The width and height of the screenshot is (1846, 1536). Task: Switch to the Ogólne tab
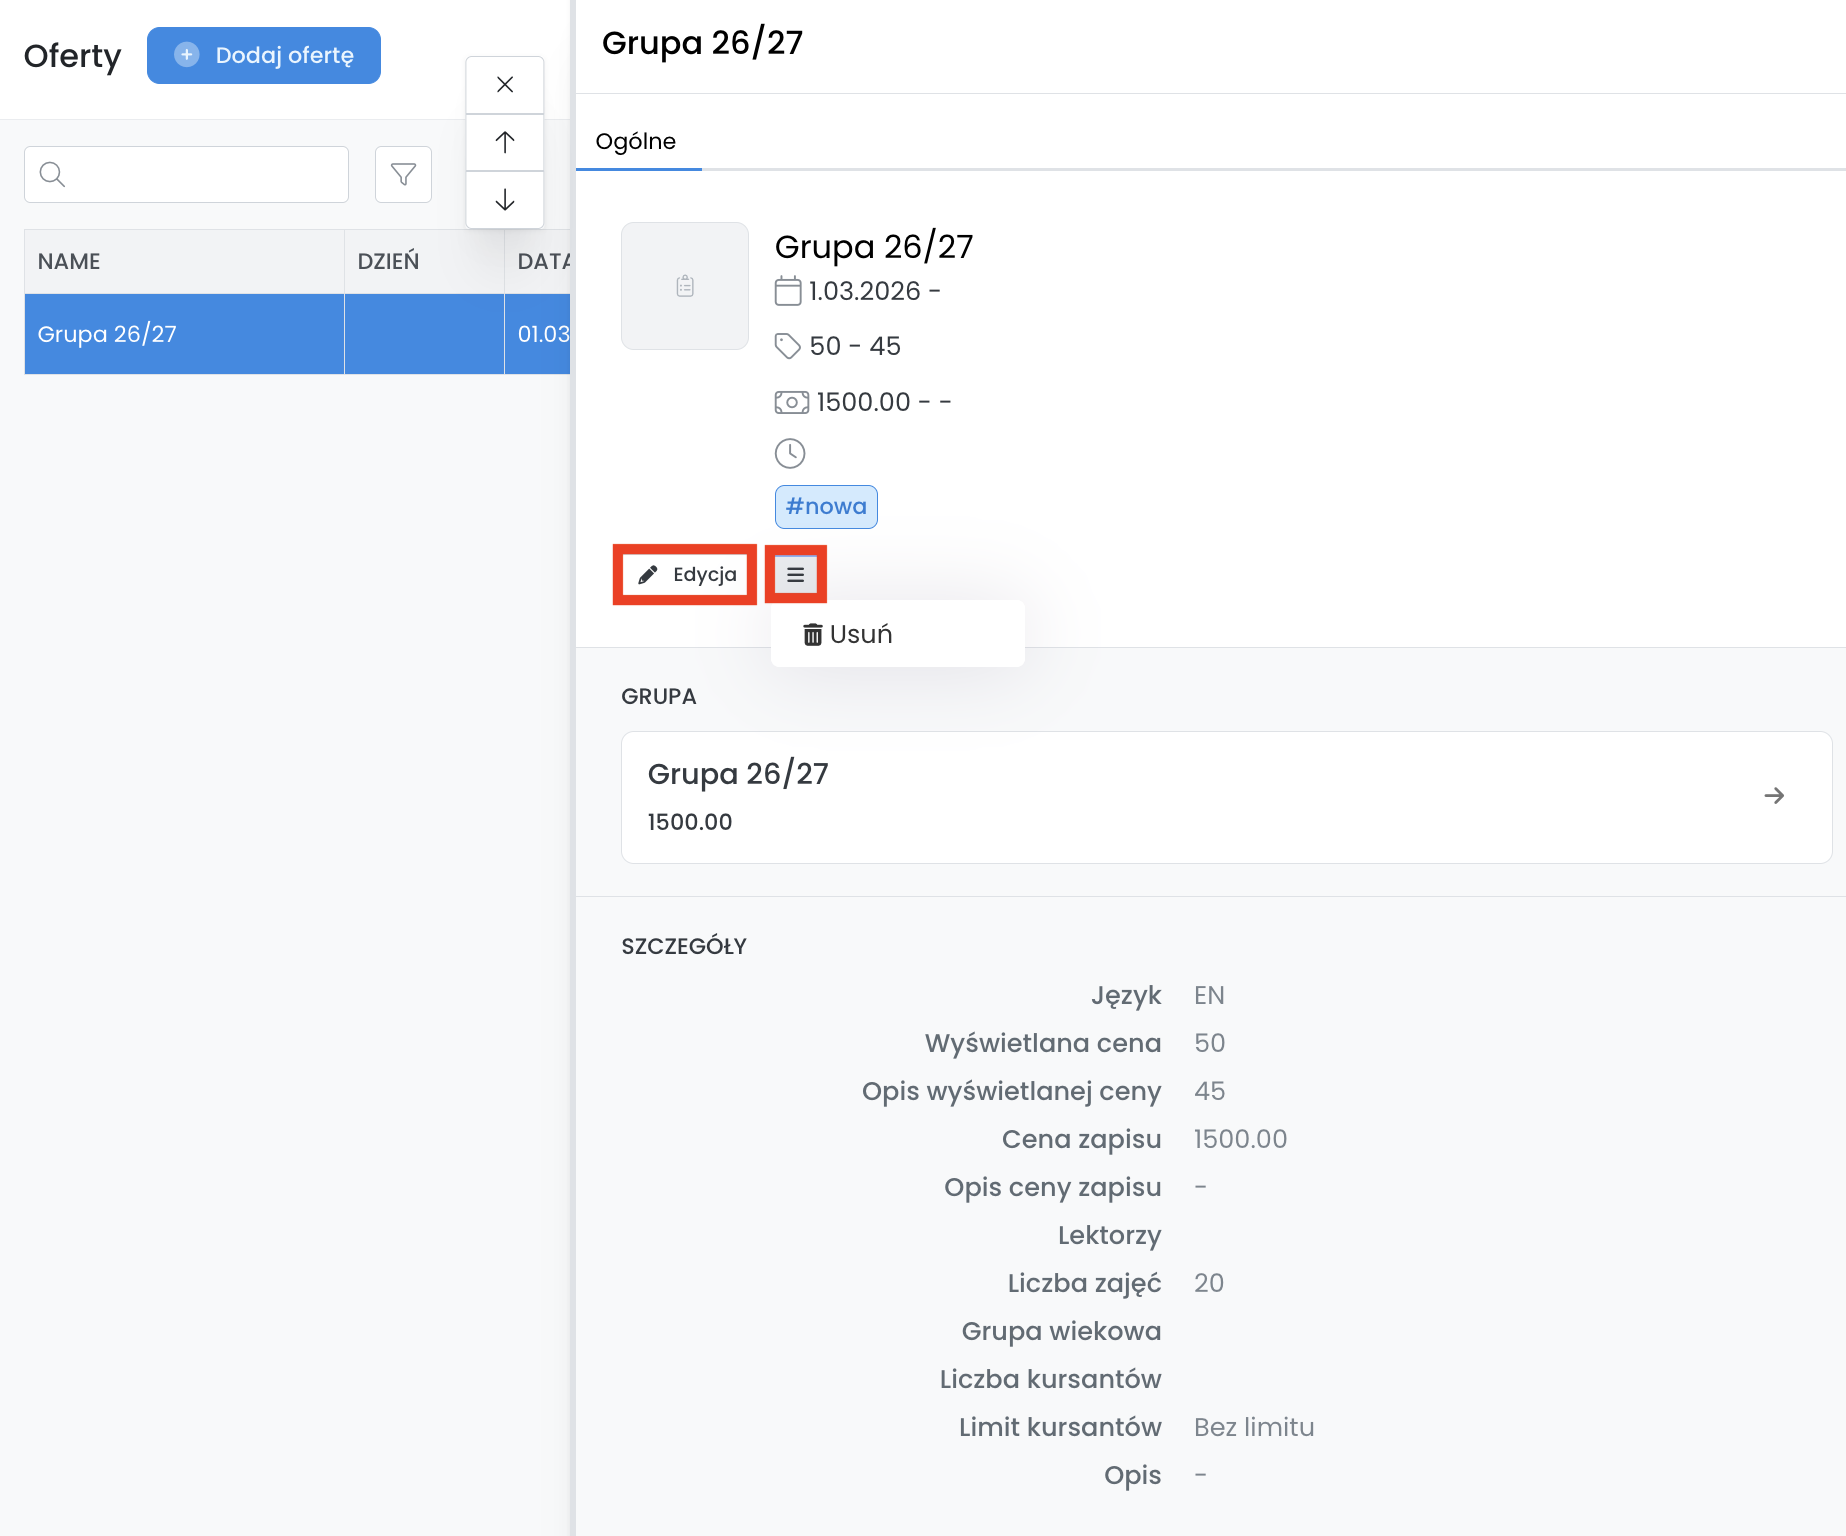[x=636, y=141]
